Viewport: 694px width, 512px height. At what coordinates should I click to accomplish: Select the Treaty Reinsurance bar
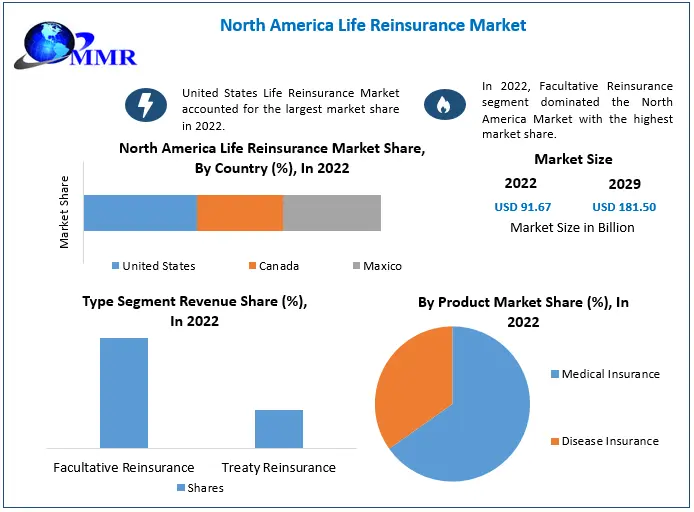click(278, 428)
